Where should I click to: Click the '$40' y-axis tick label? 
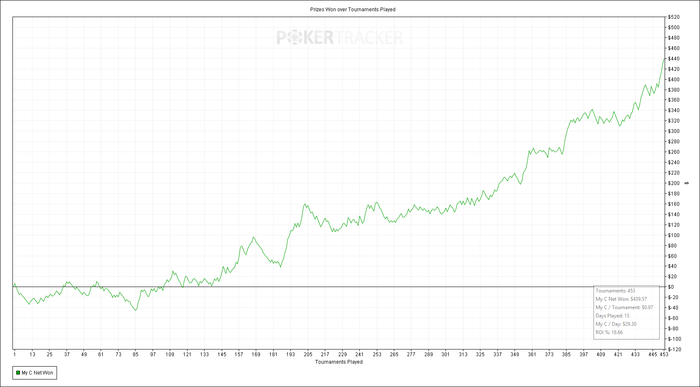[672, 266]
